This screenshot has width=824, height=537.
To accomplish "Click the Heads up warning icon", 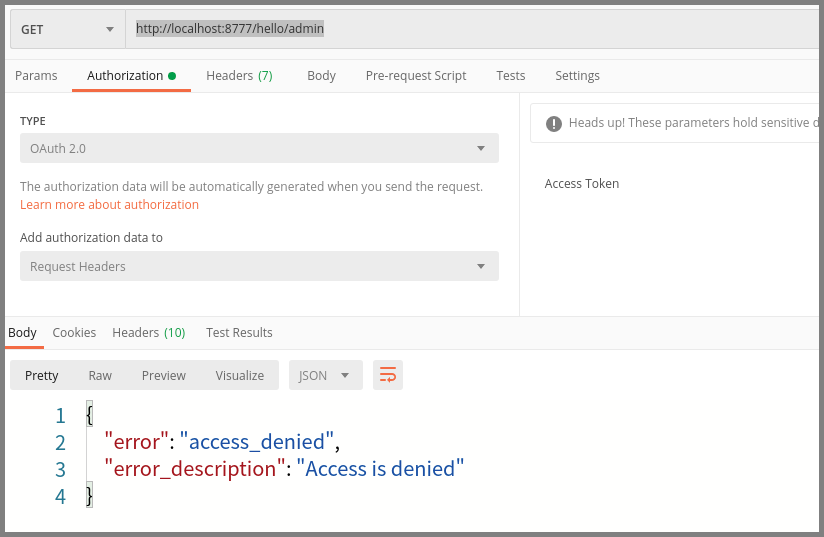I will pyautogui.click(x=553, y=123).
